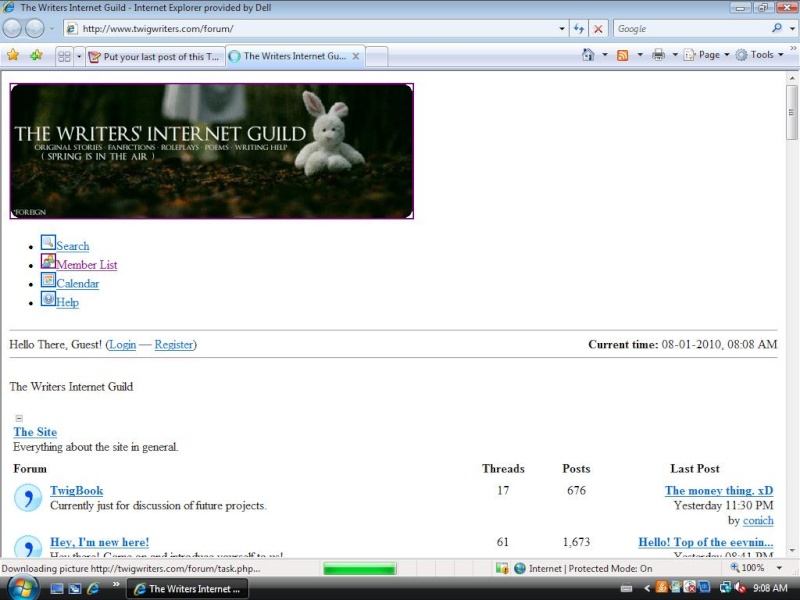Open the Page menu

[x=706, y=55]
